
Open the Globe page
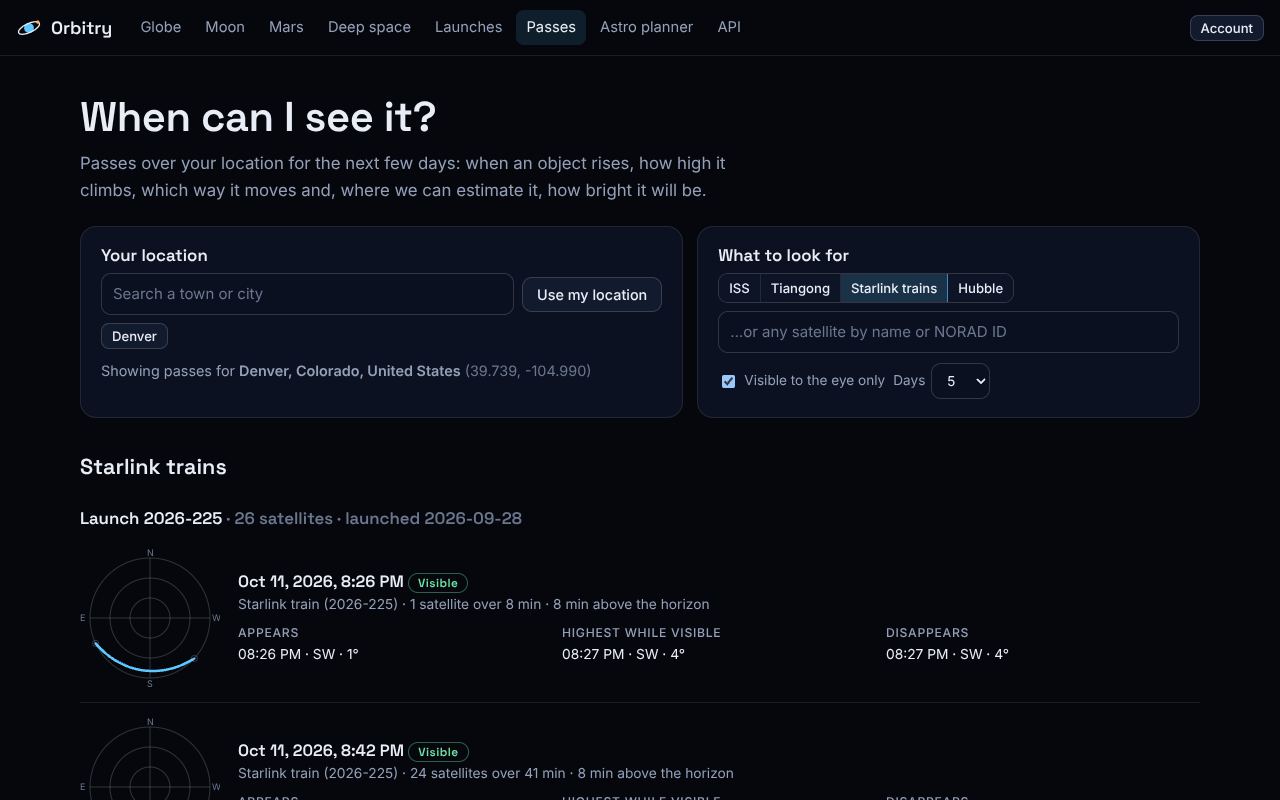click(x=161, y=27)
